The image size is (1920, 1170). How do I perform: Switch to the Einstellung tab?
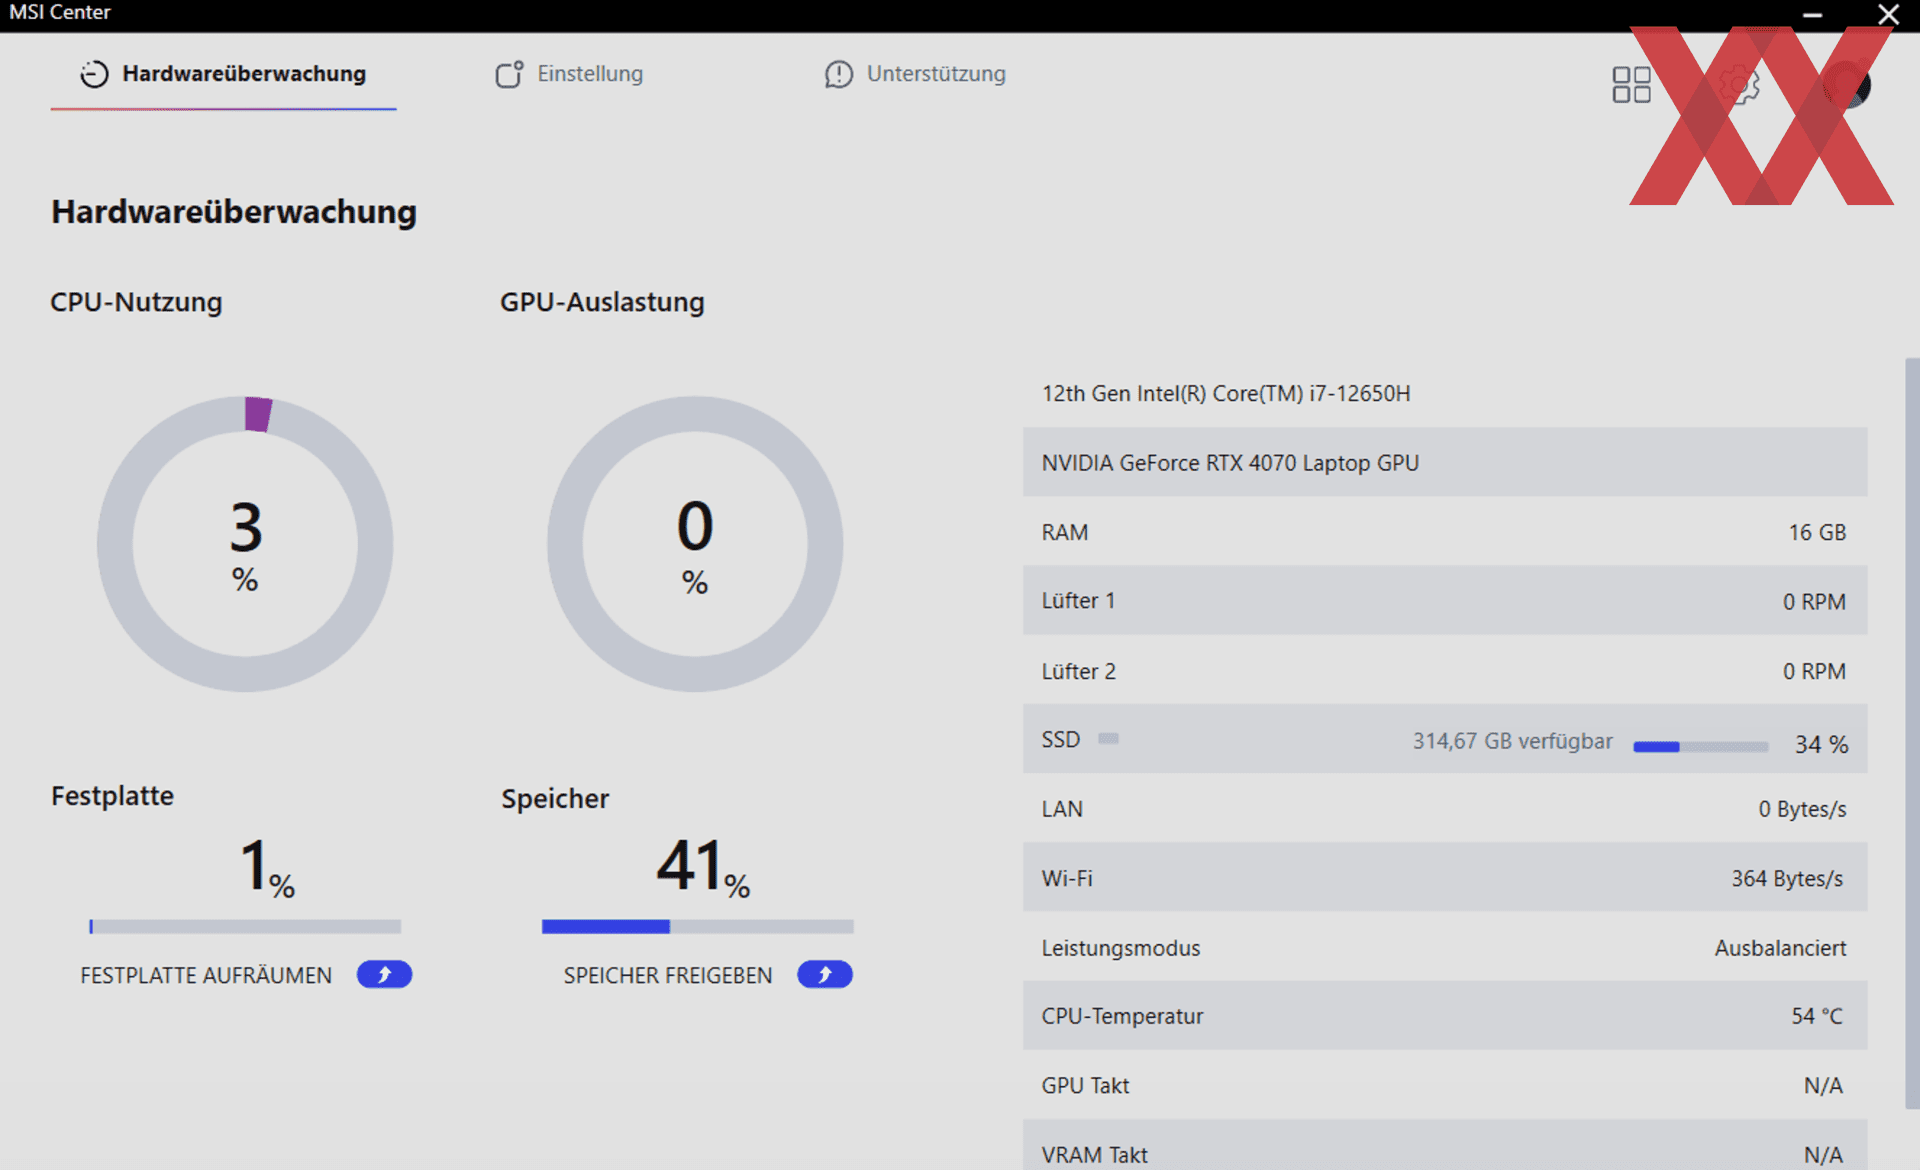click(x=589, y=74)
